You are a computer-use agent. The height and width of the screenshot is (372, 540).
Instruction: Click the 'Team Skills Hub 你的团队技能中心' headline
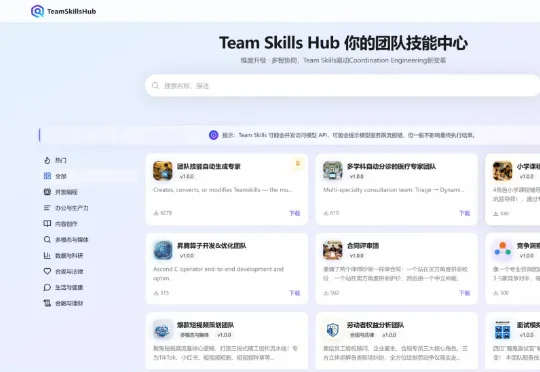click(343, 43)
